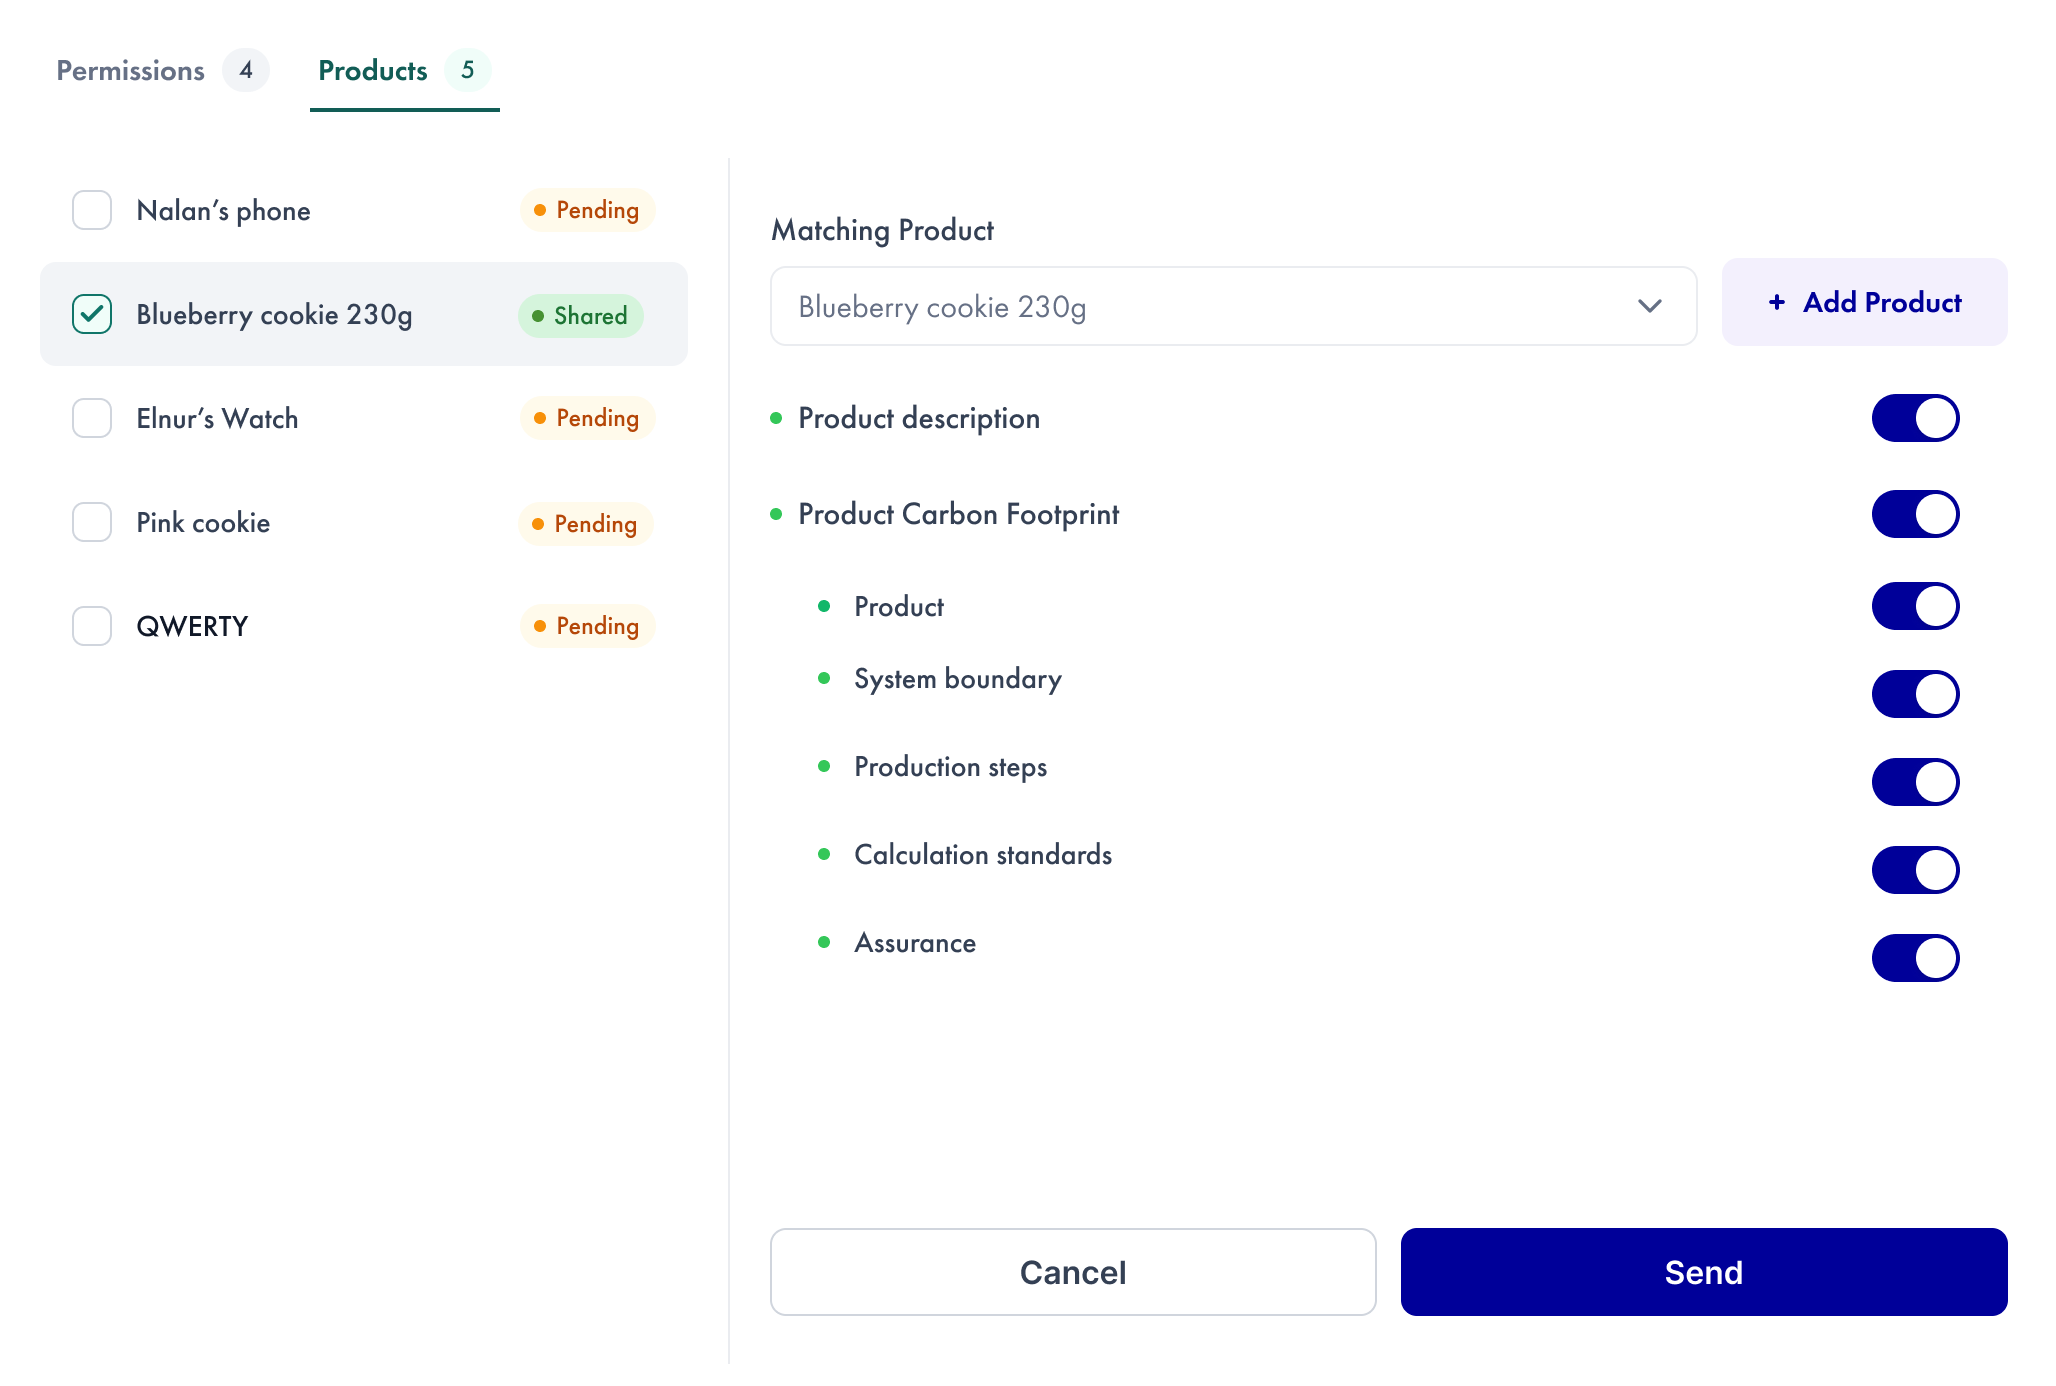Check the Nalan's phone checkbox
The height and width of the screenshot is (1386, 2056).
92,210
